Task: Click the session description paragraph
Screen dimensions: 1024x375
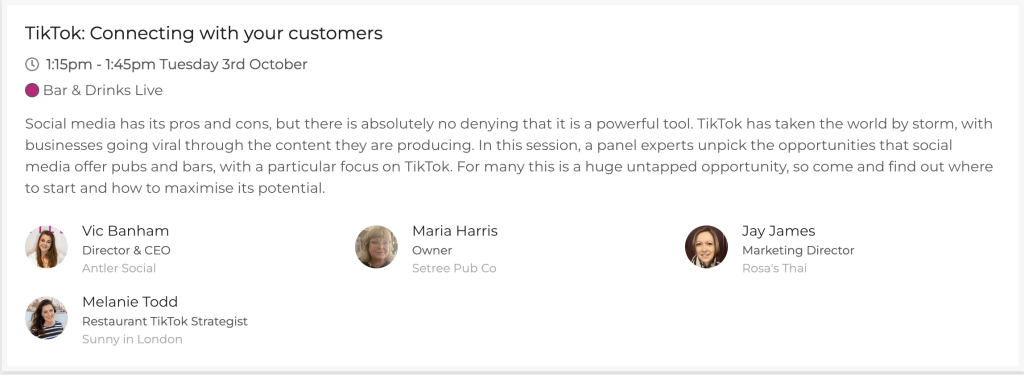Action: coord(509,155)
